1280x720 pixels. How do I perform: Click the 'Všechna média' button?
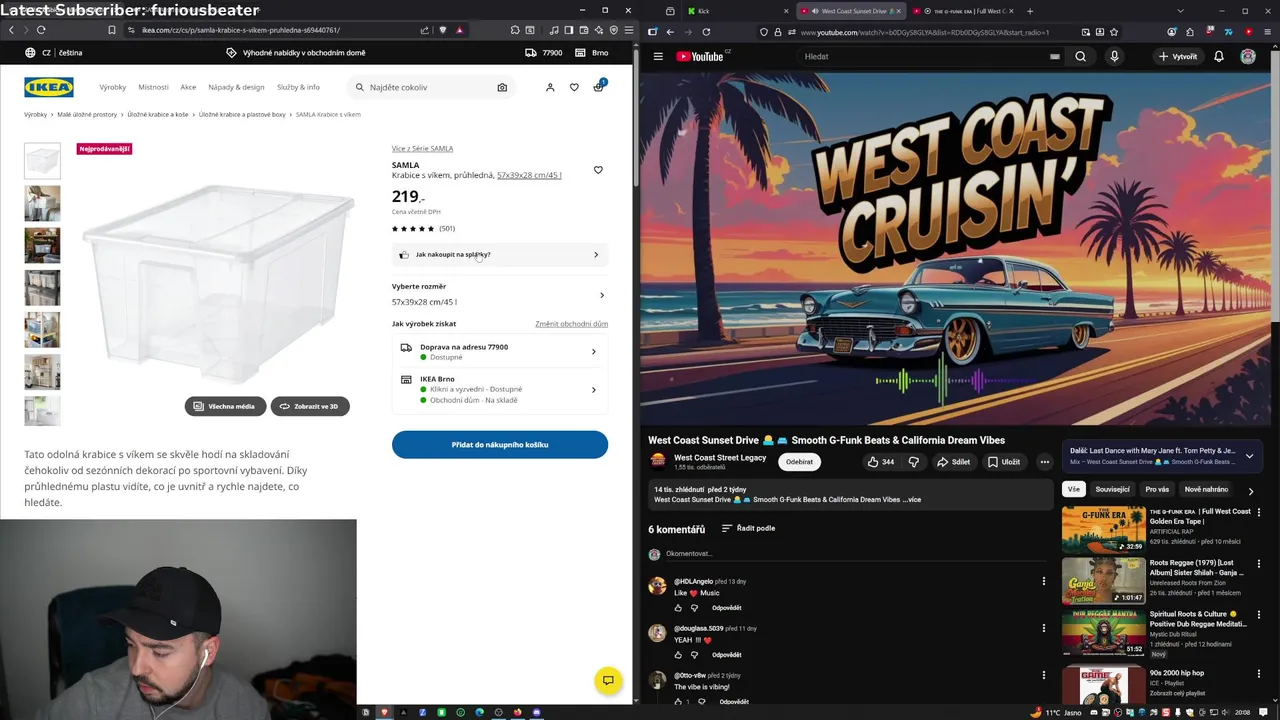pos(225,406)
